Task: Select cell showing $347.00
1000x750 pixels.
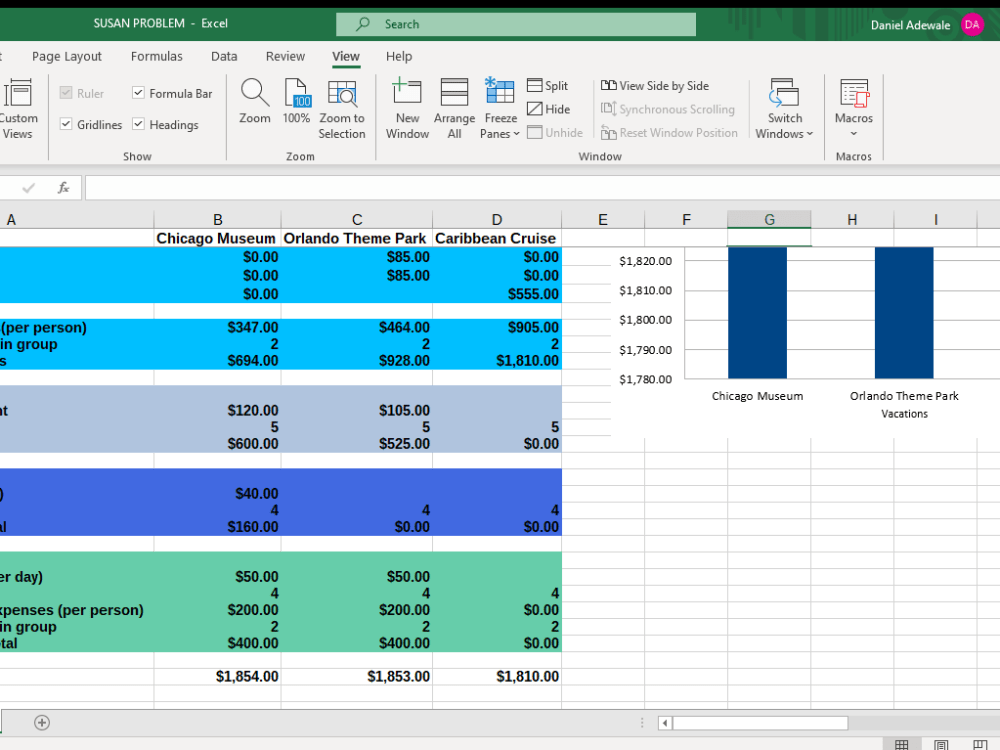Action: [217, 327]
